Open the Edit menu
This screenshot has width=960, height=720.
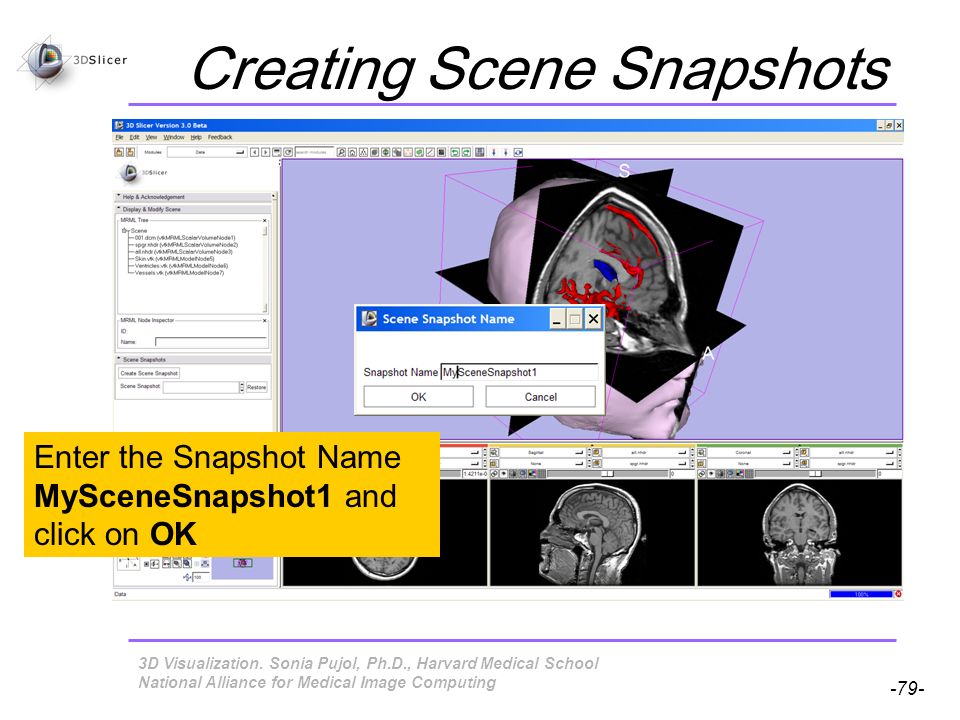(x=134, y=137)
